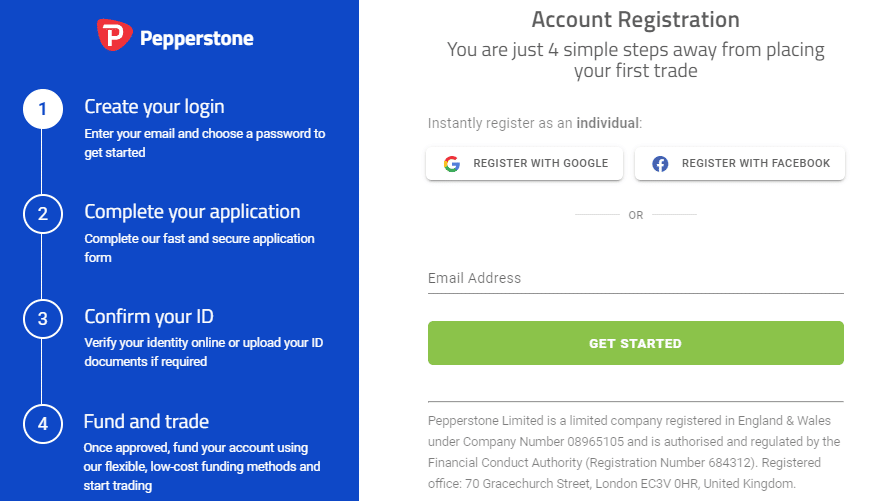This screenshot has height=501, width=883.
Task: Select step 1 circle for Create your login
Action: [x=43, y=109]
